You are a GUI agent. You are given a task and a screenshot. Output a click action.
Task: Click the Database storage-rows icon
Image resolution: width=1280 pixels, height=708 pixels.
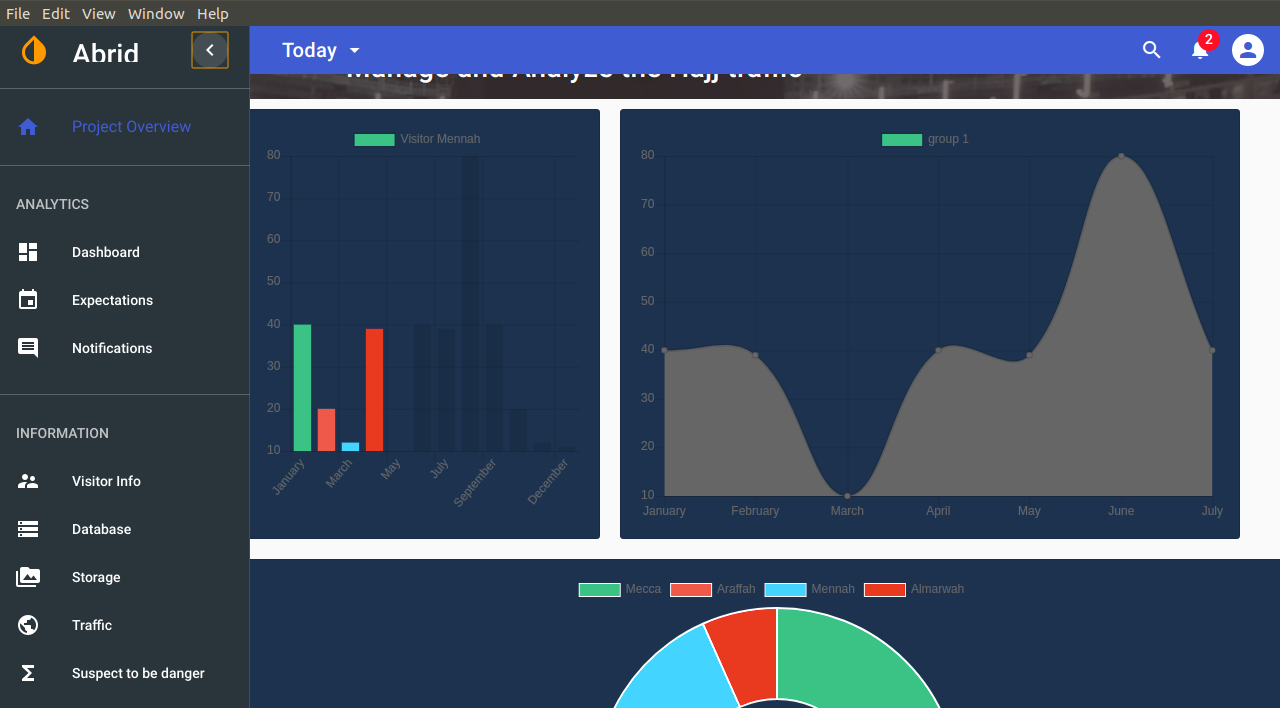click(x=28, y=529)
